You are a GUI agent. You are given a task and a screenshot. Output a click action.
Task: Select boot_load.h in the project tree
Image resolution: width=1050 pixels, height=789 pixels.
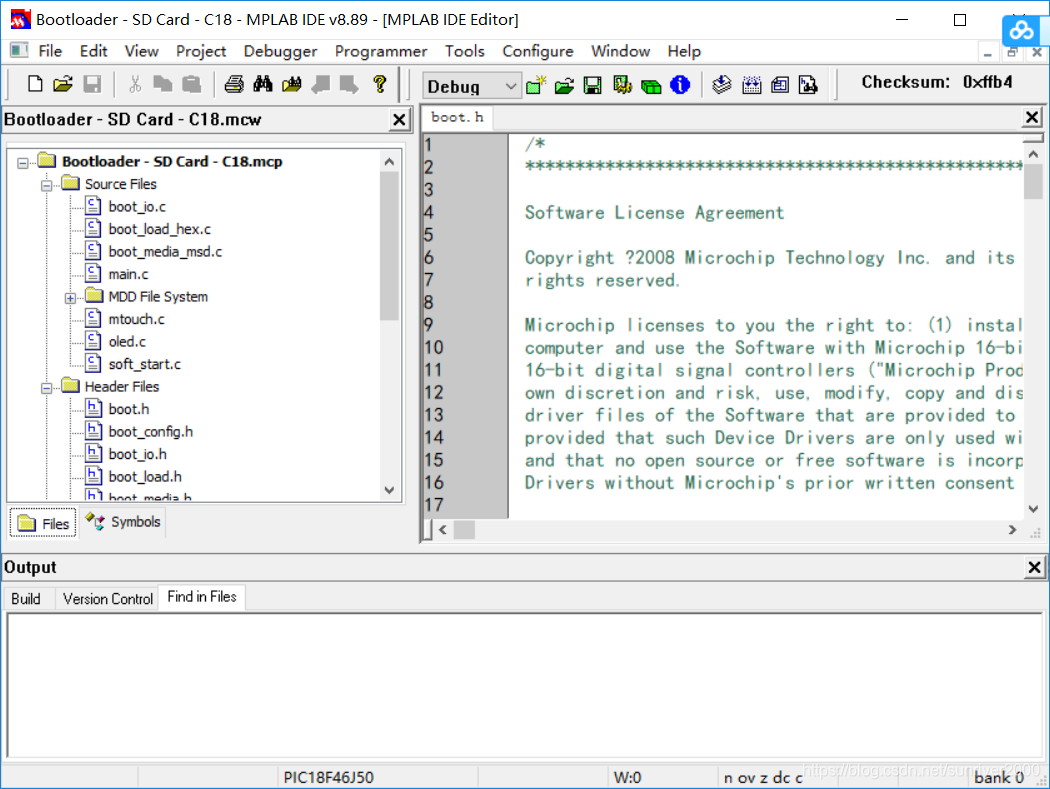145,477
